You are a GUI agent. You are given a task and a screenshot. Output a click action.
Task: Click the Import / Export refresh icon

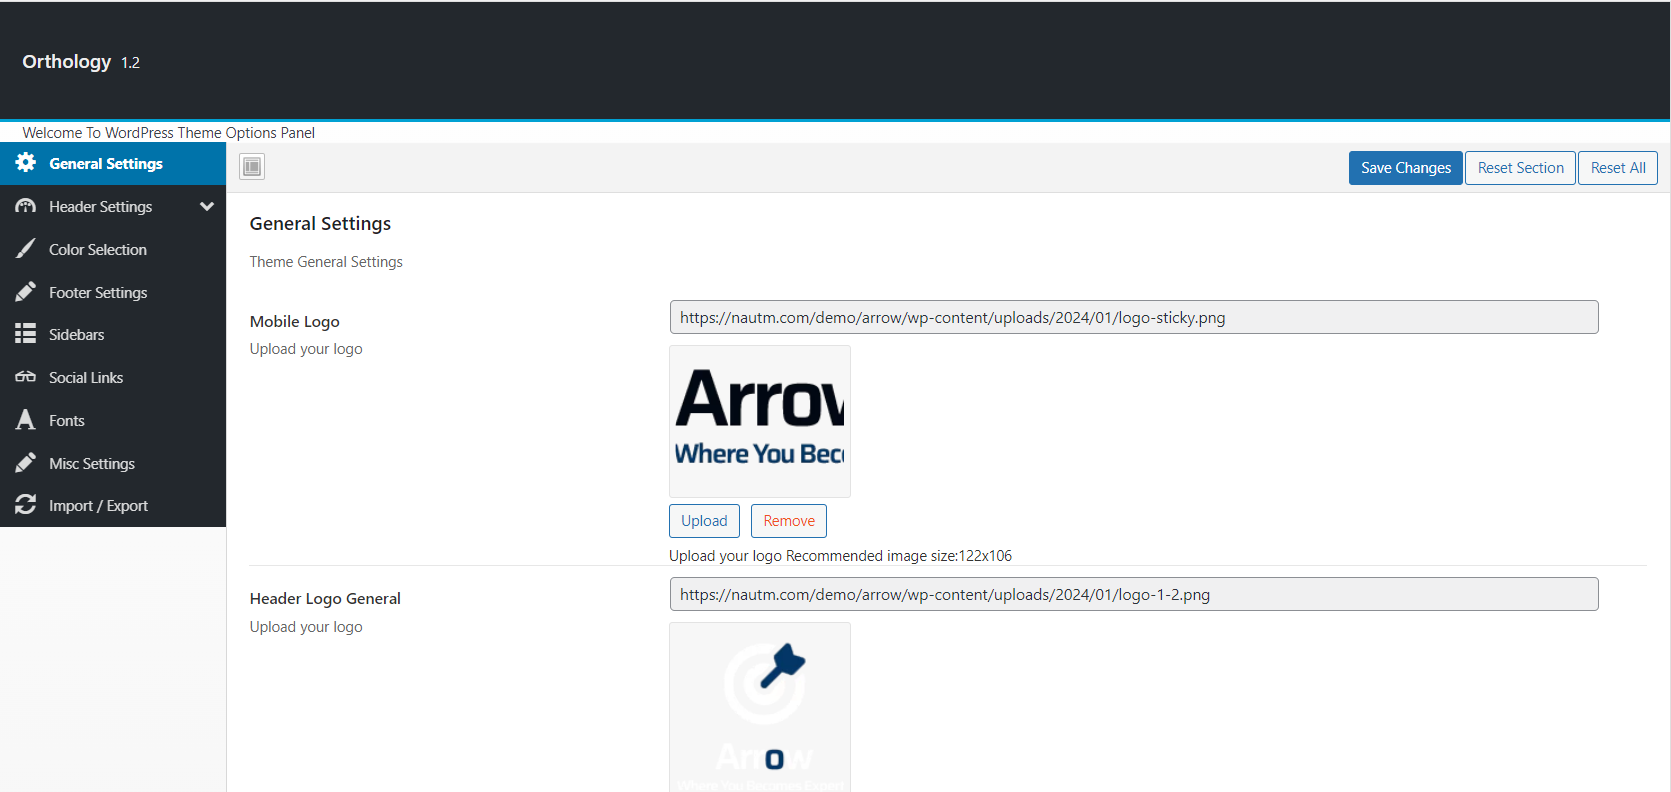pos(26,505)
